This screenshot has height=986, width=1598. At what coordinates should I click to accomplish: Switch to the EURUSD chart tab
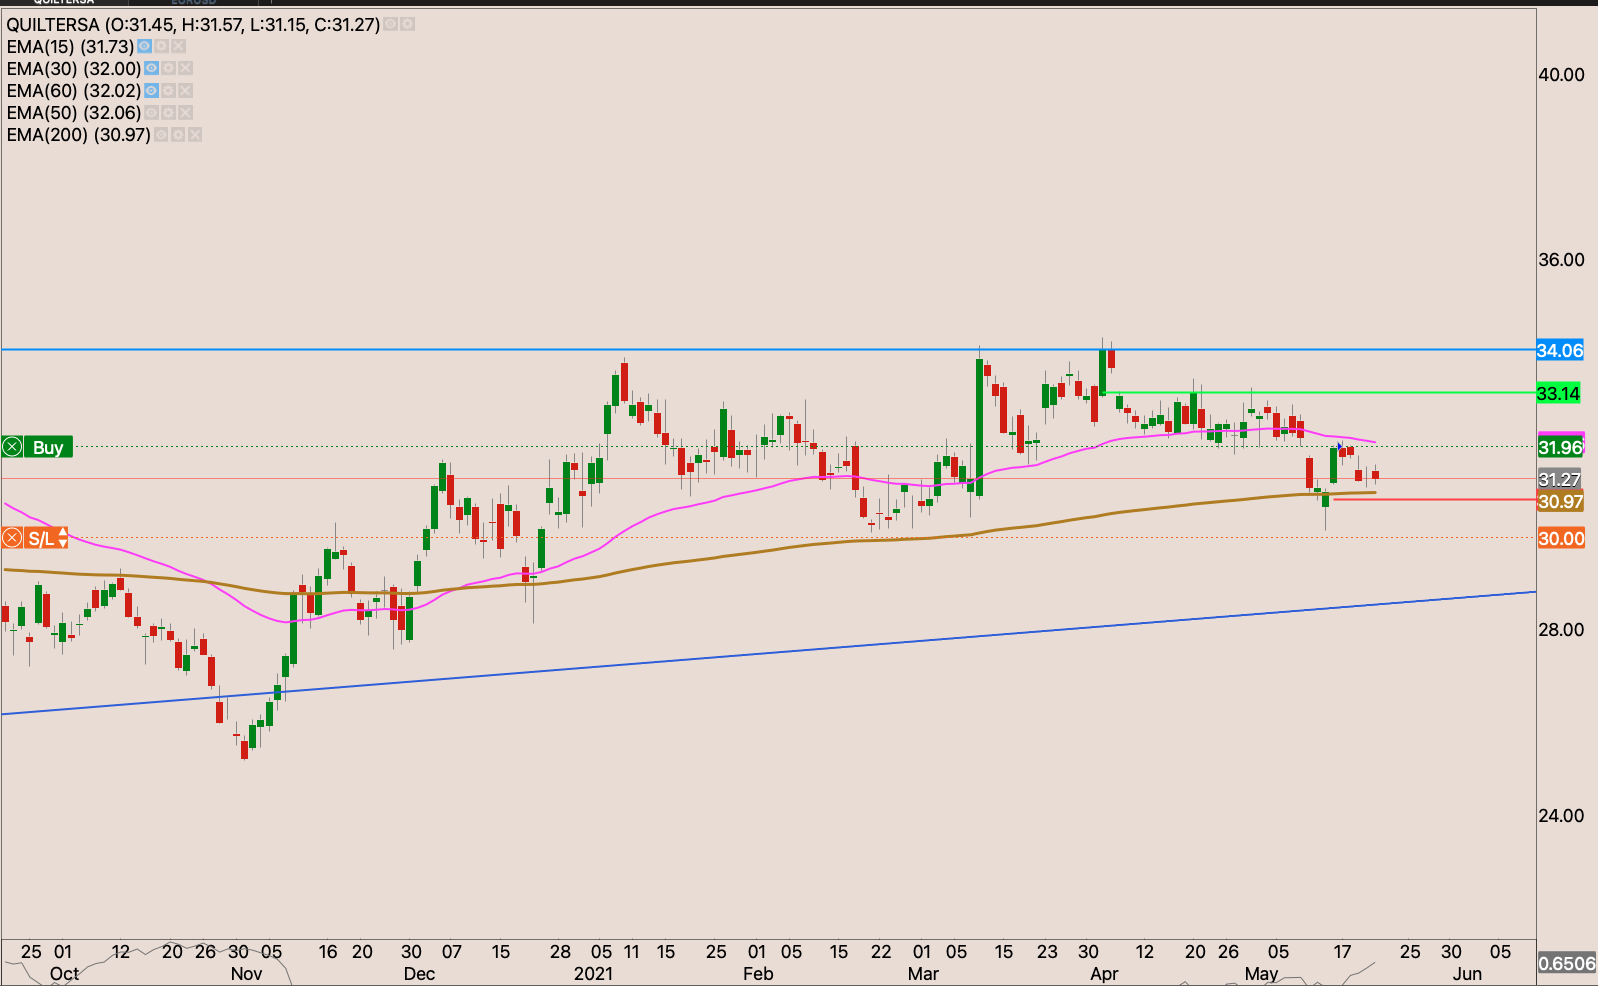click(x=193, y=3)
